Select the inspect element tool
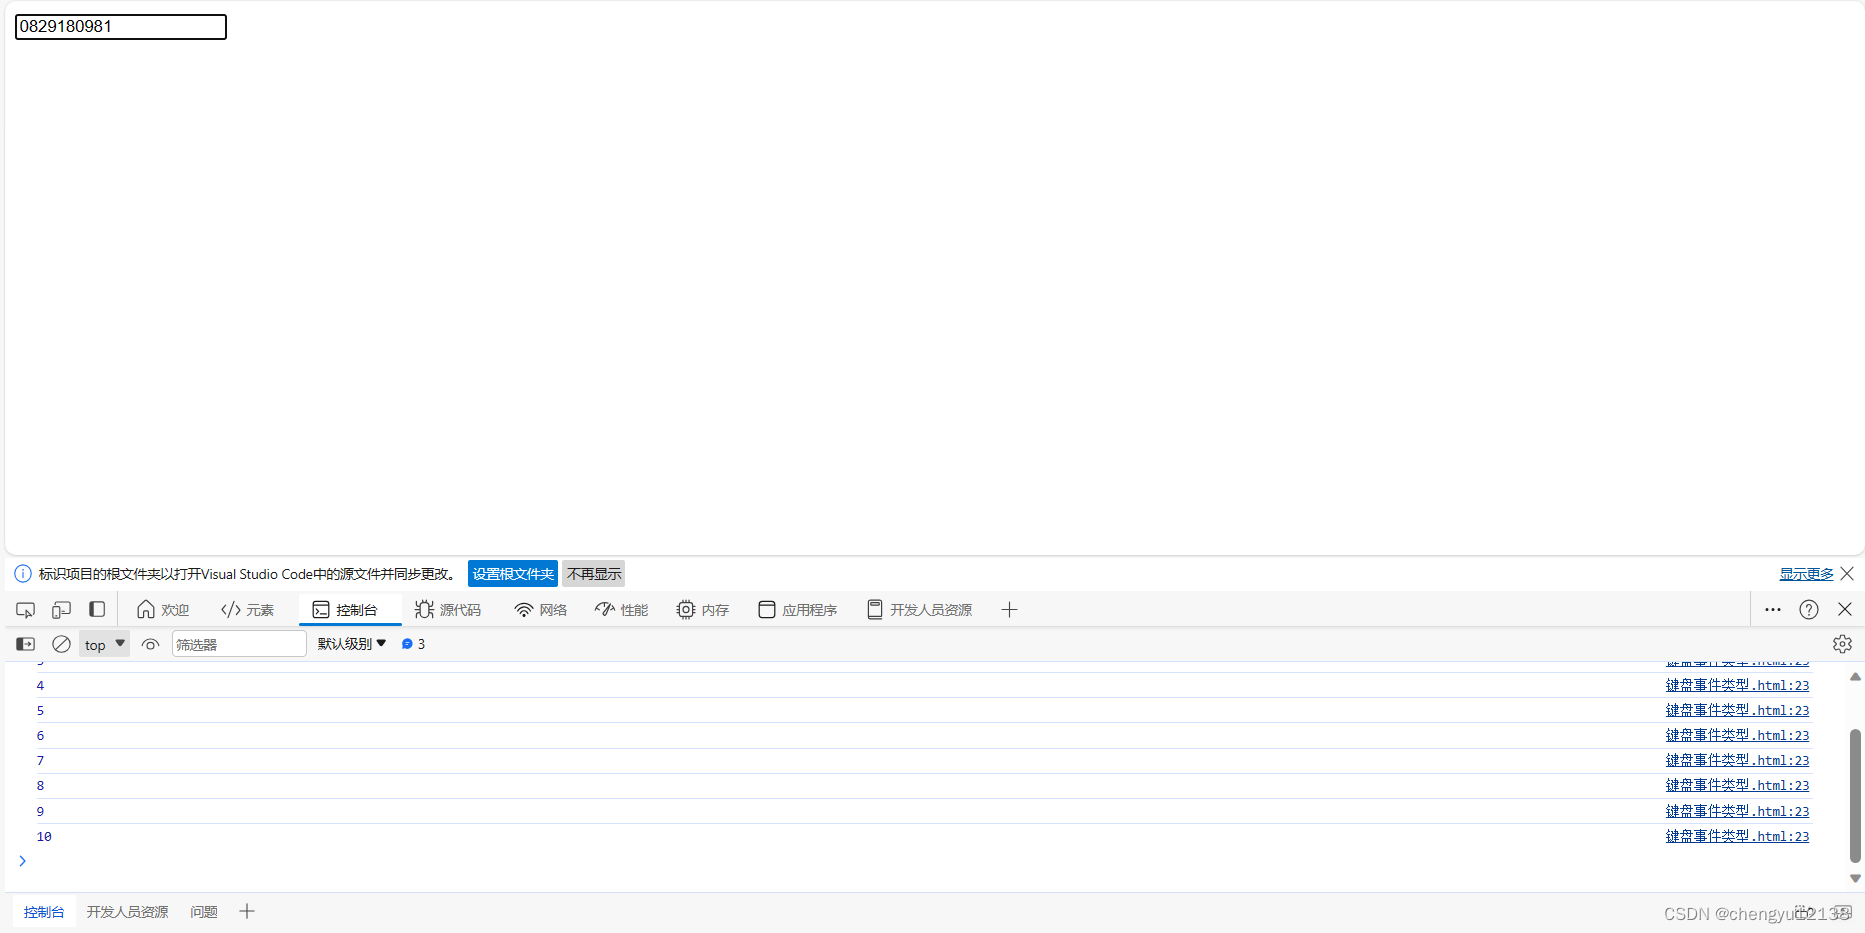The image size is (1865, 933). (x=25, y=609)
